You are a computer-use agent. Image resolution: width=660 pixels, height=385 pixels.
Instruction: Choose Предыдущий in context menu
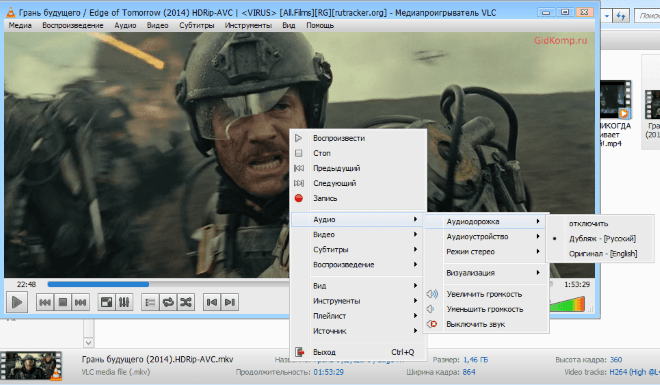click(359, 168)
